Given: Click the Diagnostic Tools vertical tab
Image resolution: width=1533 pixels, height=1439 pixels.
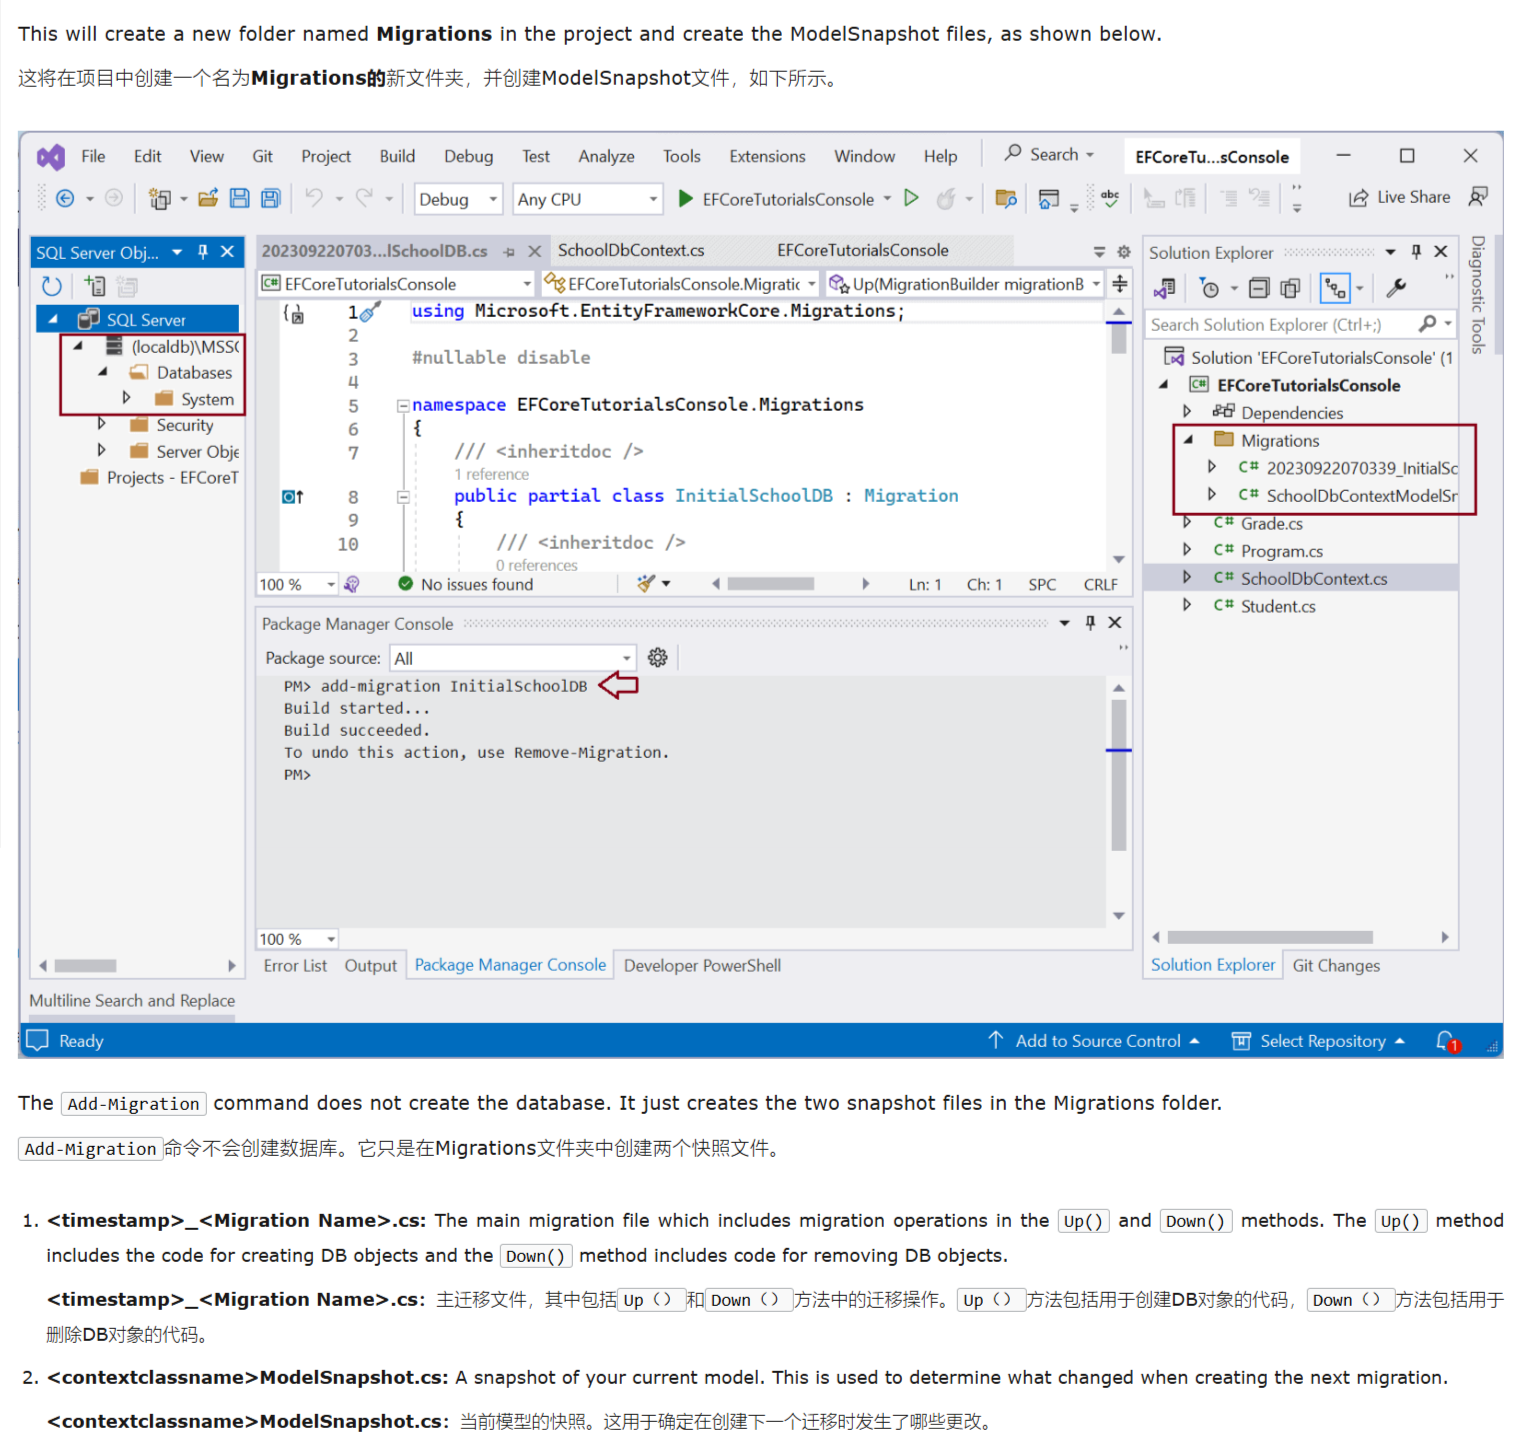Looking at the screenshot, I should coord(1478,295).
